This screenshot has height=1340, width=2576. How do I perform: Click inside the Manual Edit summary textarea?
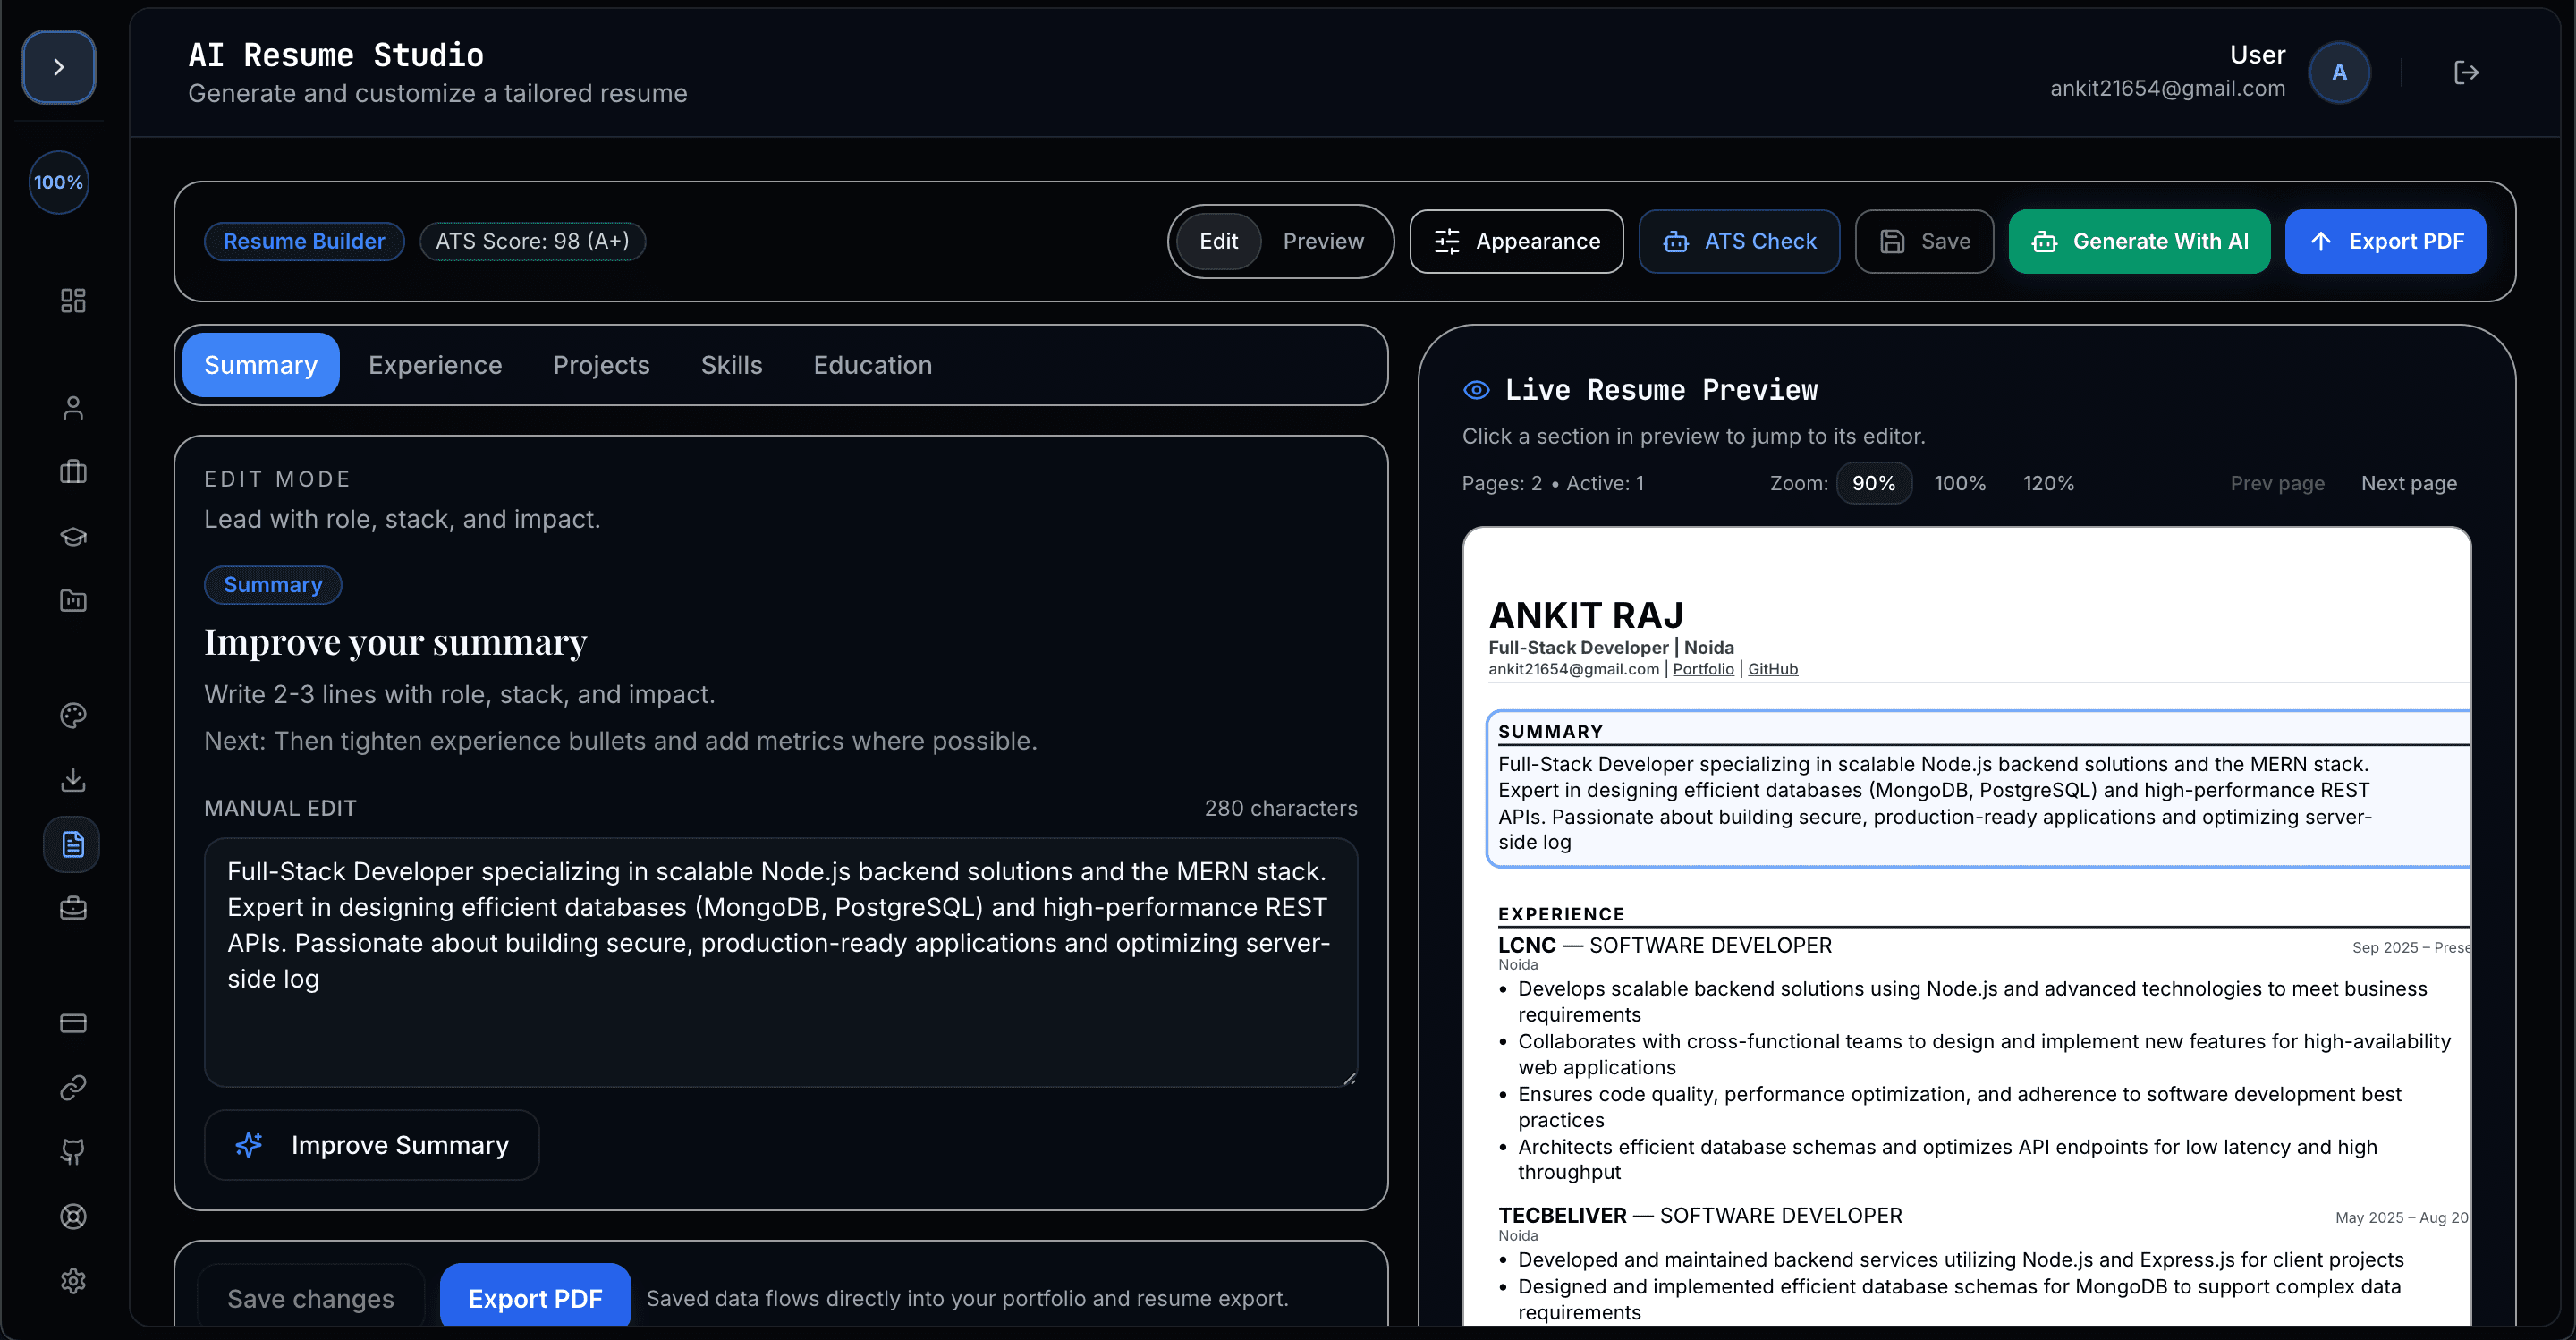781,962
